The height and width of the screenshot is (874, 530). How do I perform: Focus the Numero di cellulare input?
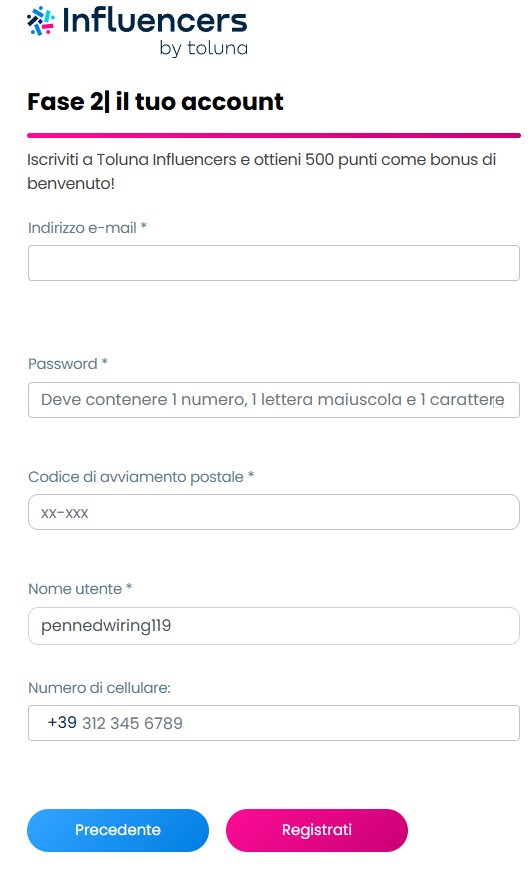(274, 723)
